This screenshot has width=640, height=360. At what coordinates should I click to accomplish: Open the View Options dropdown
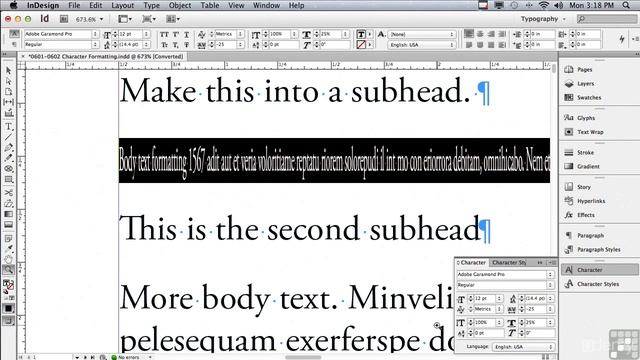[125, 19]
